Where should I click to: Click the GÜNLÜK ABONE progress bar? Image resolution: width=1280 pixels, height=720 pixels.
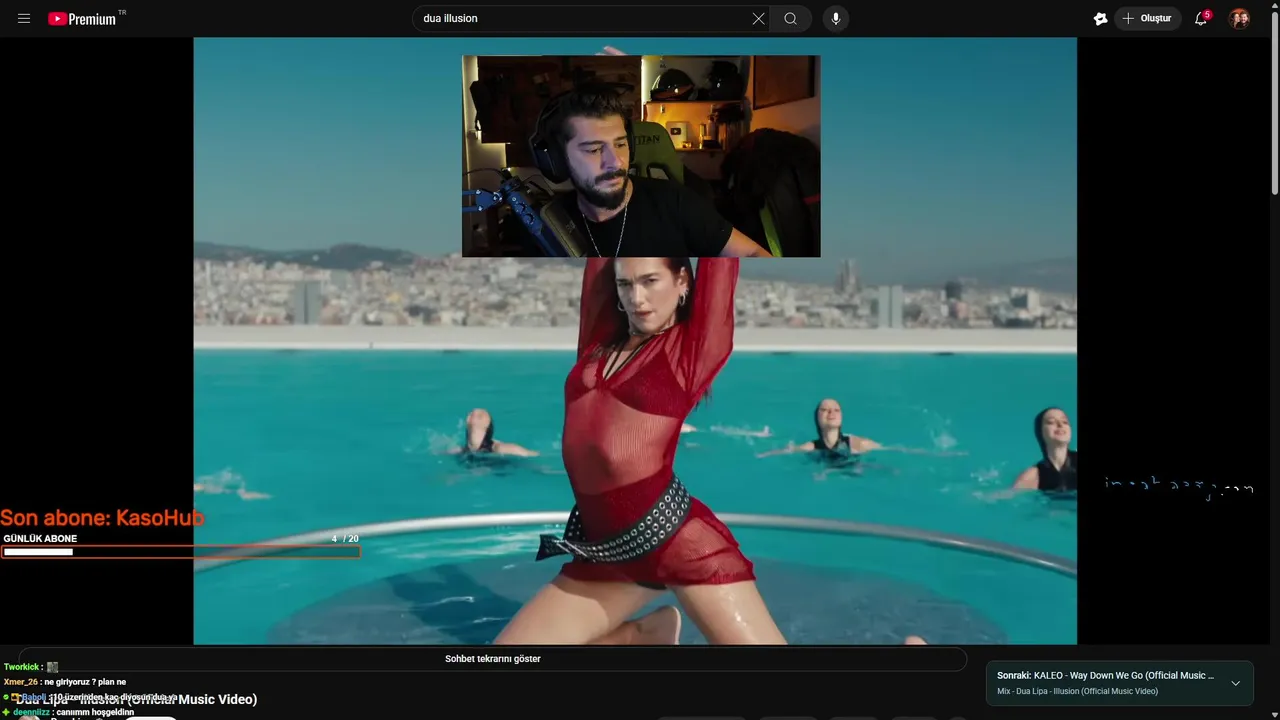[x=180, y=552]
